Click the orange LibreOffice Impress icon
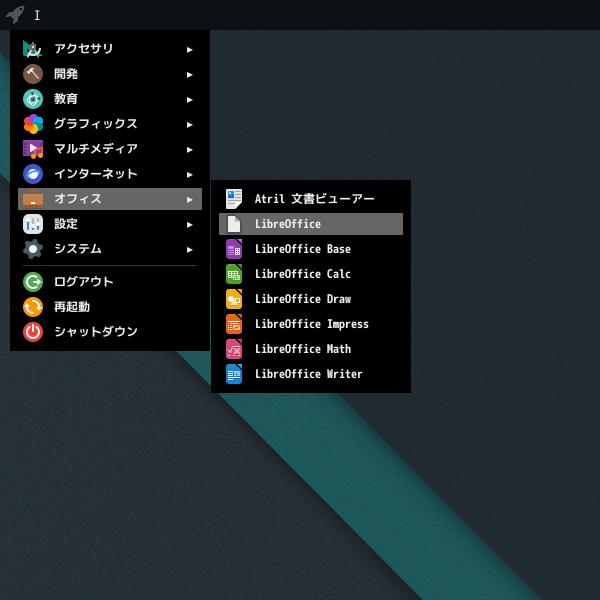The width and height of the screenshot is (600, 600). (x=234, y=324)
